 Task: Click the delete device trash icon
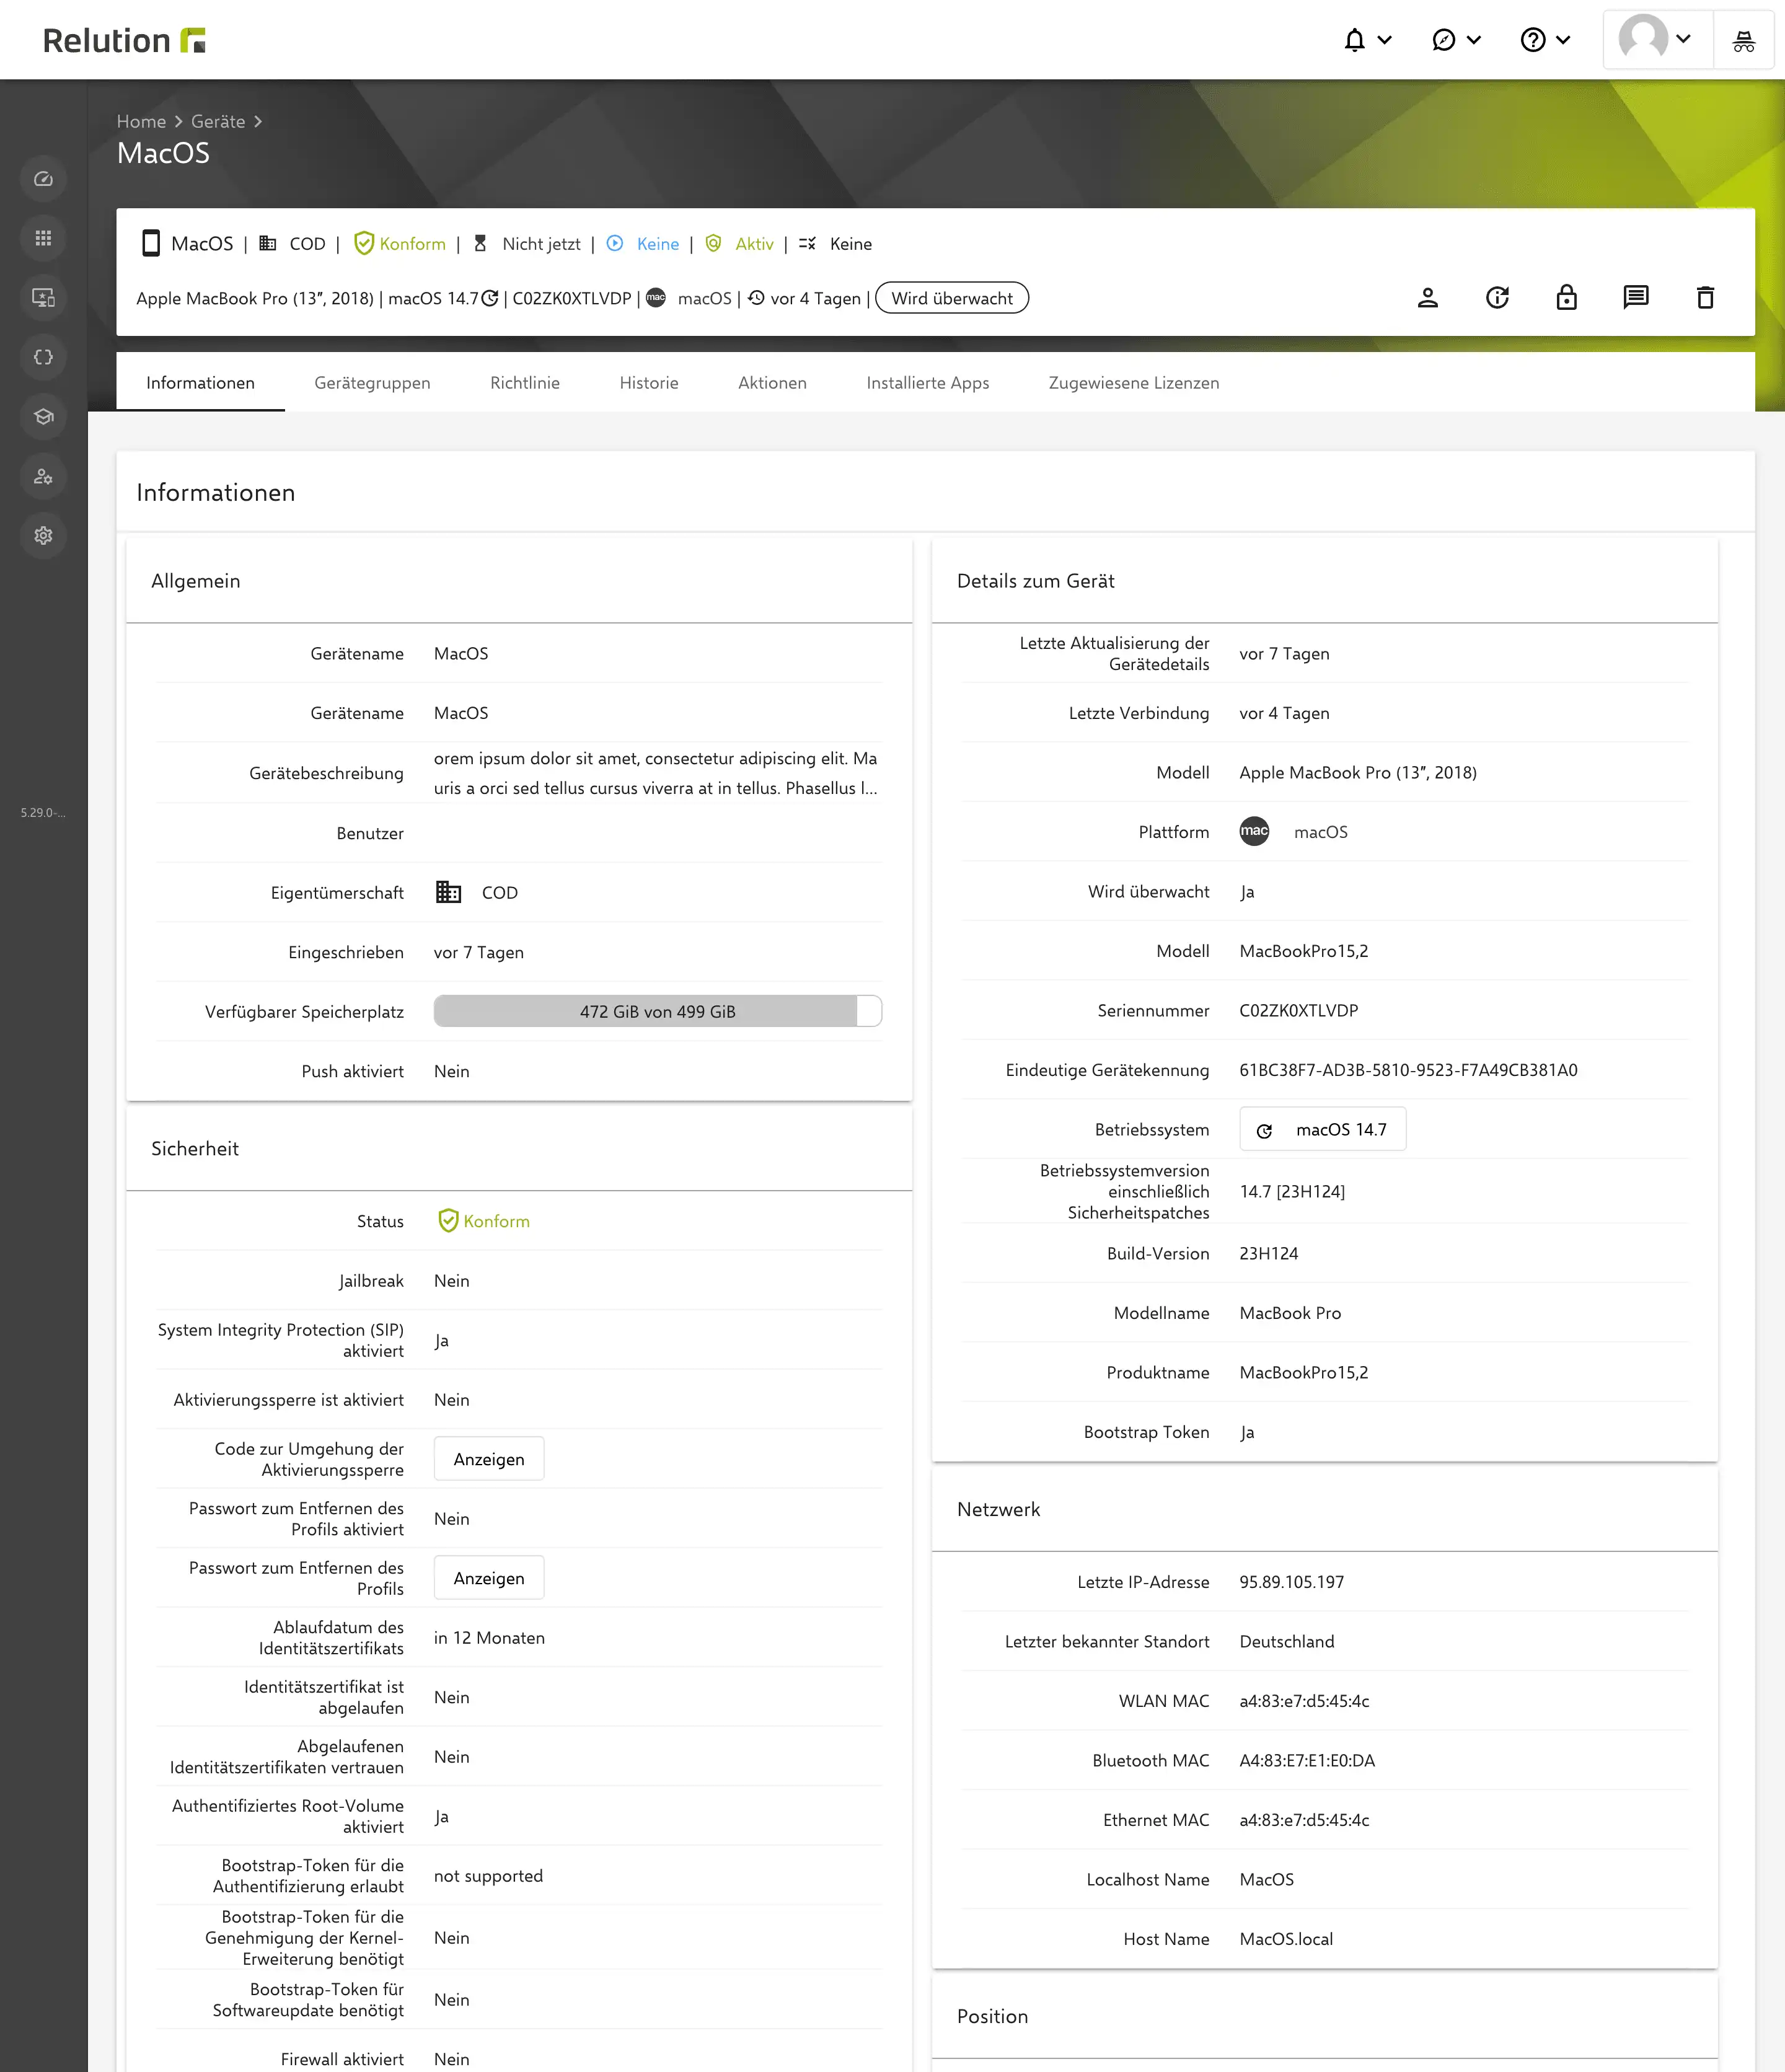pyautogui.click(x=1706, y=298)
